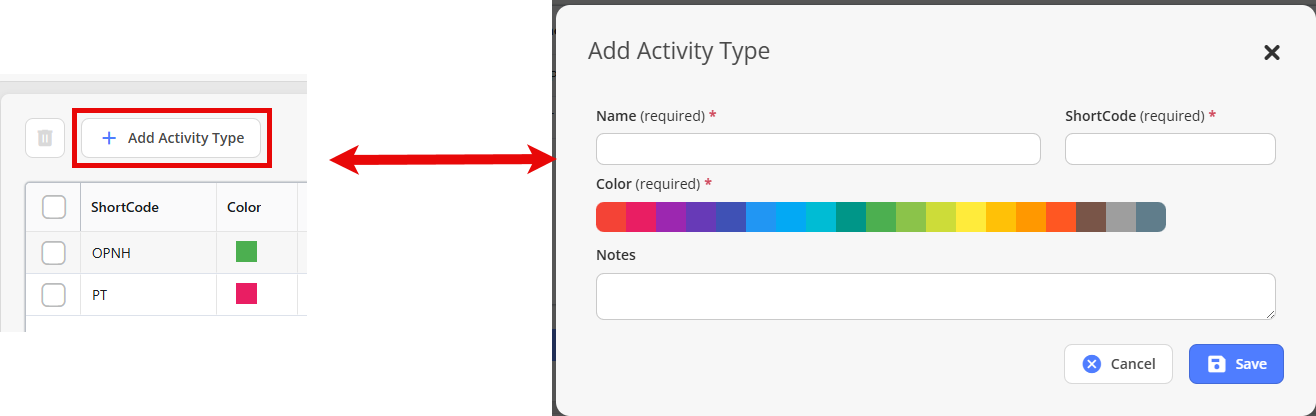This screenshot has width=1316, height=416.
Task: Check the PT row checkbox
Action: 54,295
